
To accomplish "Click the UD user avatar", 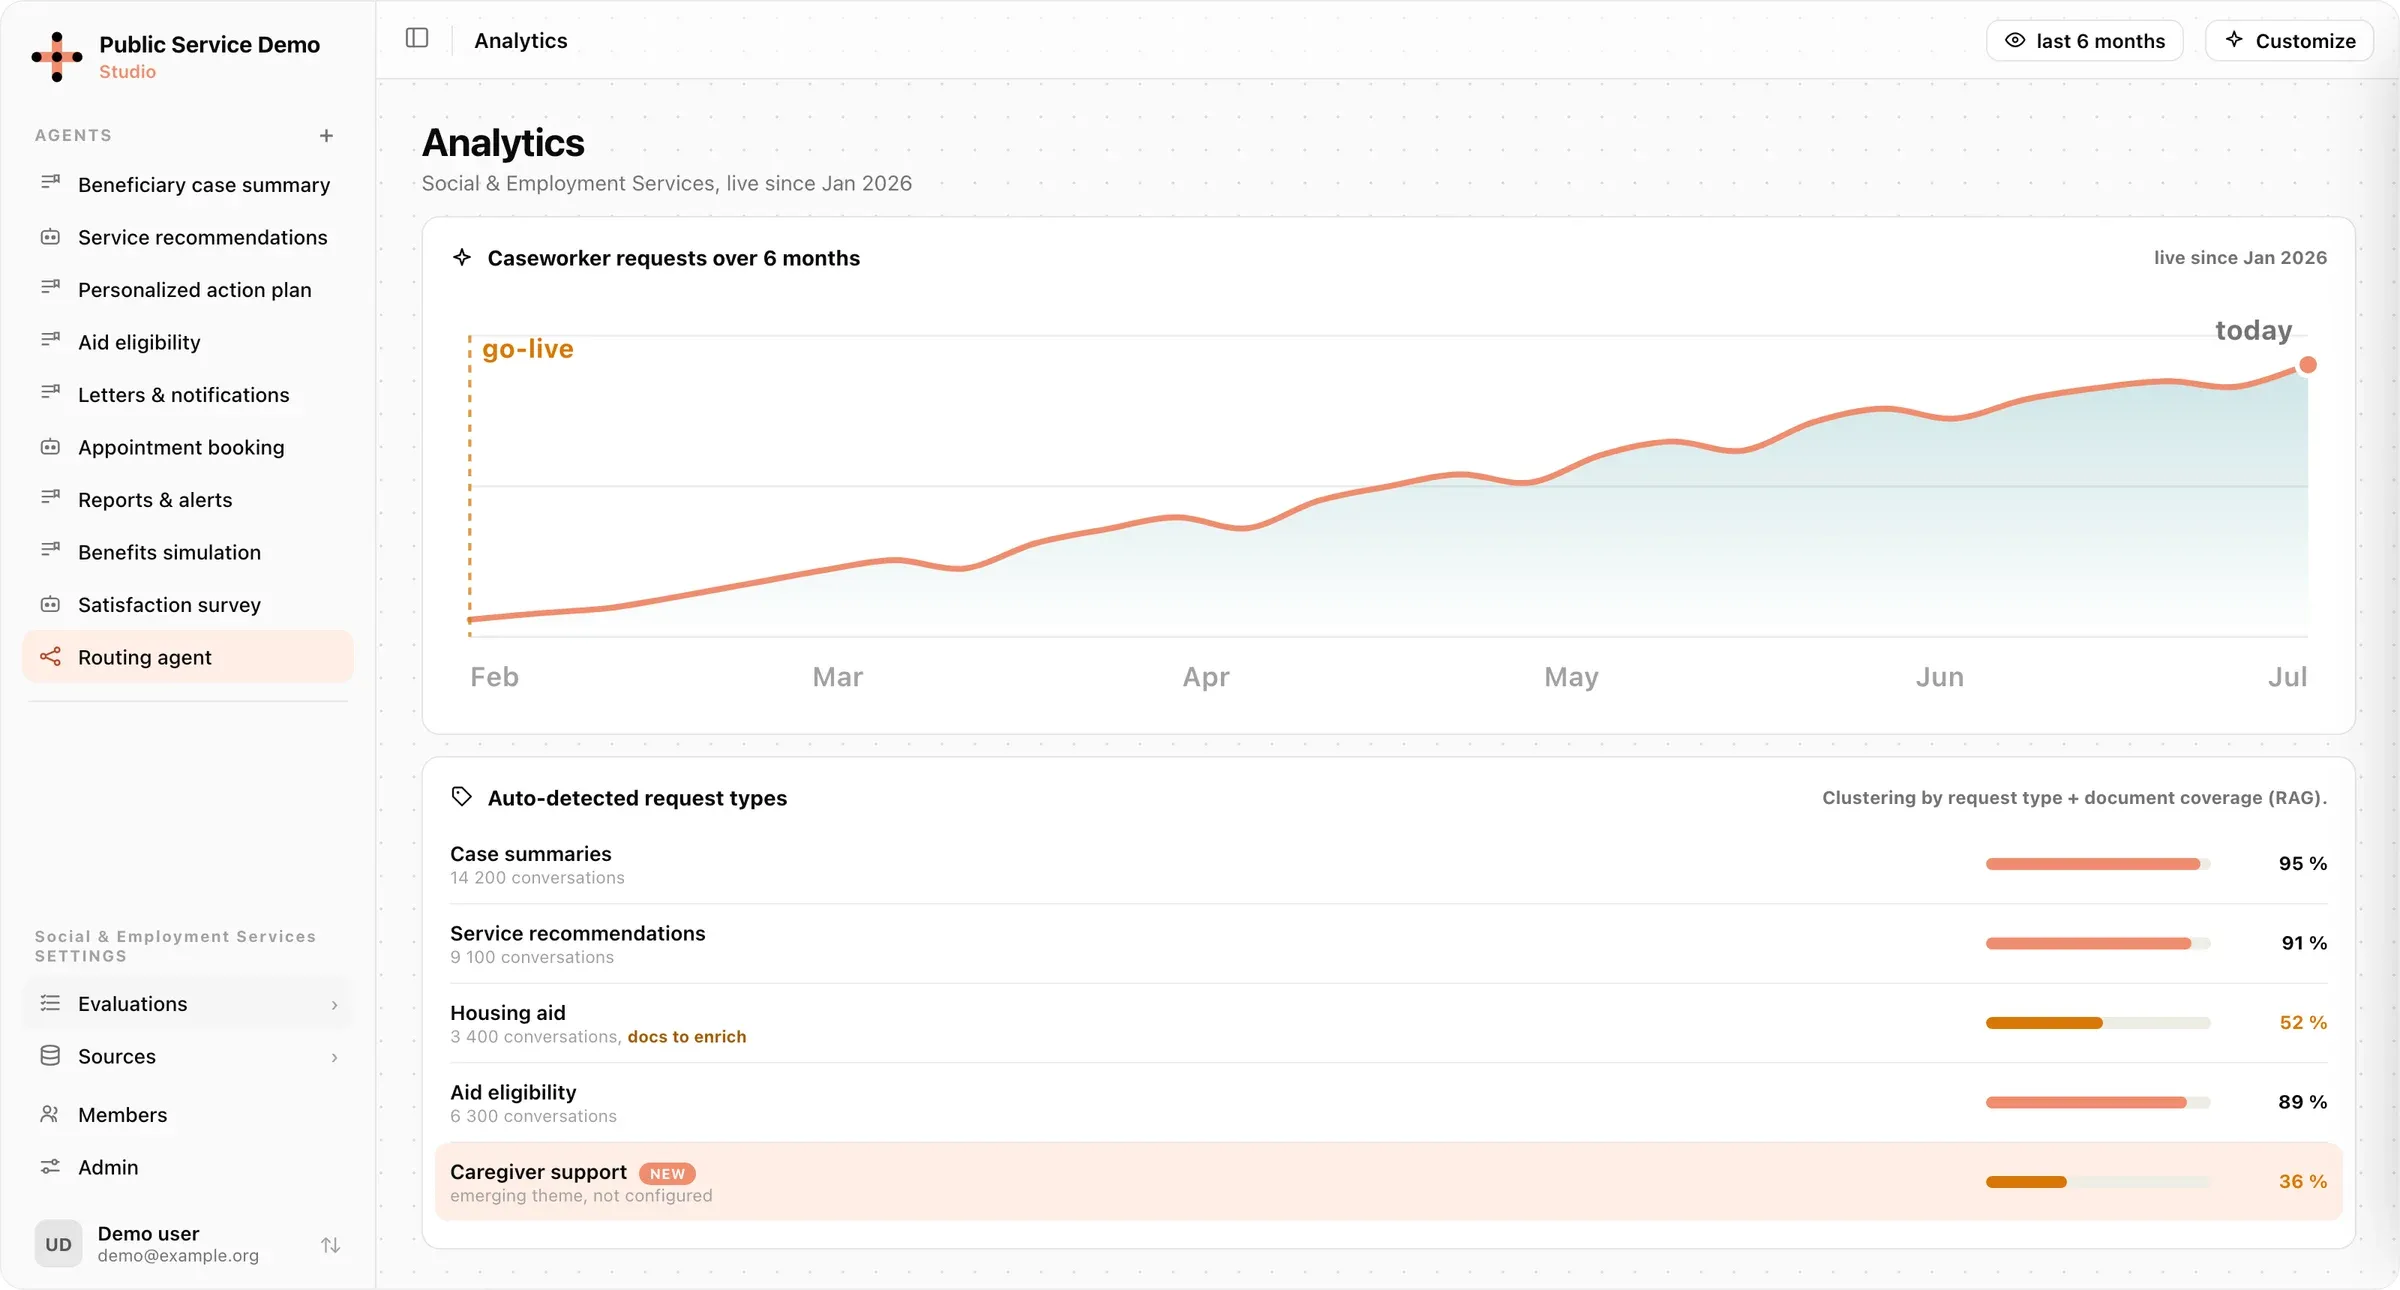I will [x=59, y=1244].
